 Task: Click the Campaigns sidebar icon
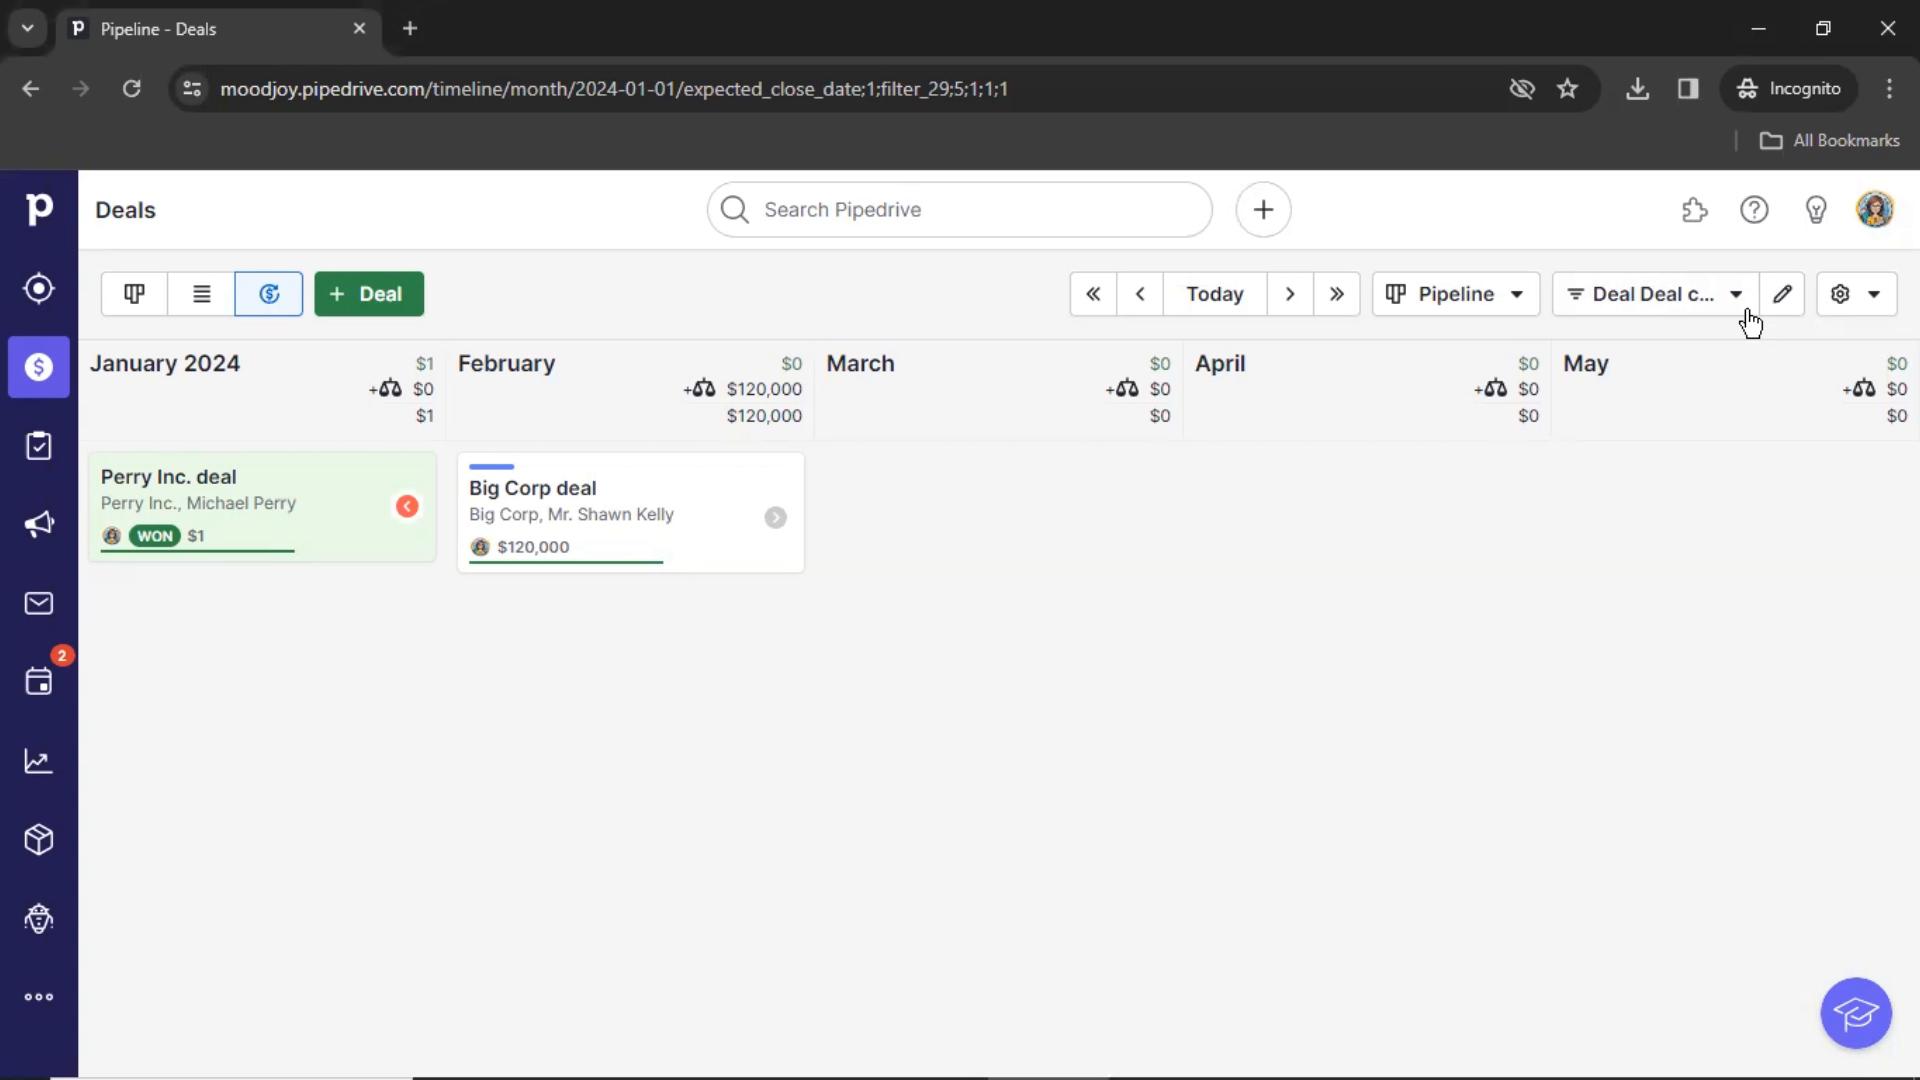(38, 525)
